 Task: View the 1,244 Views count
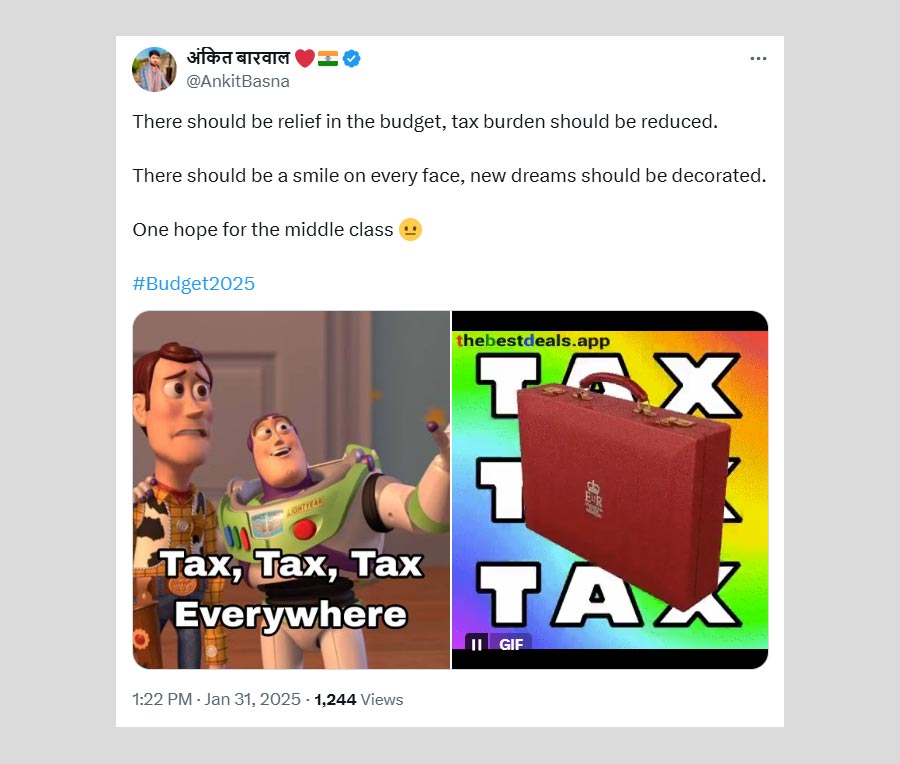point(359,699)
